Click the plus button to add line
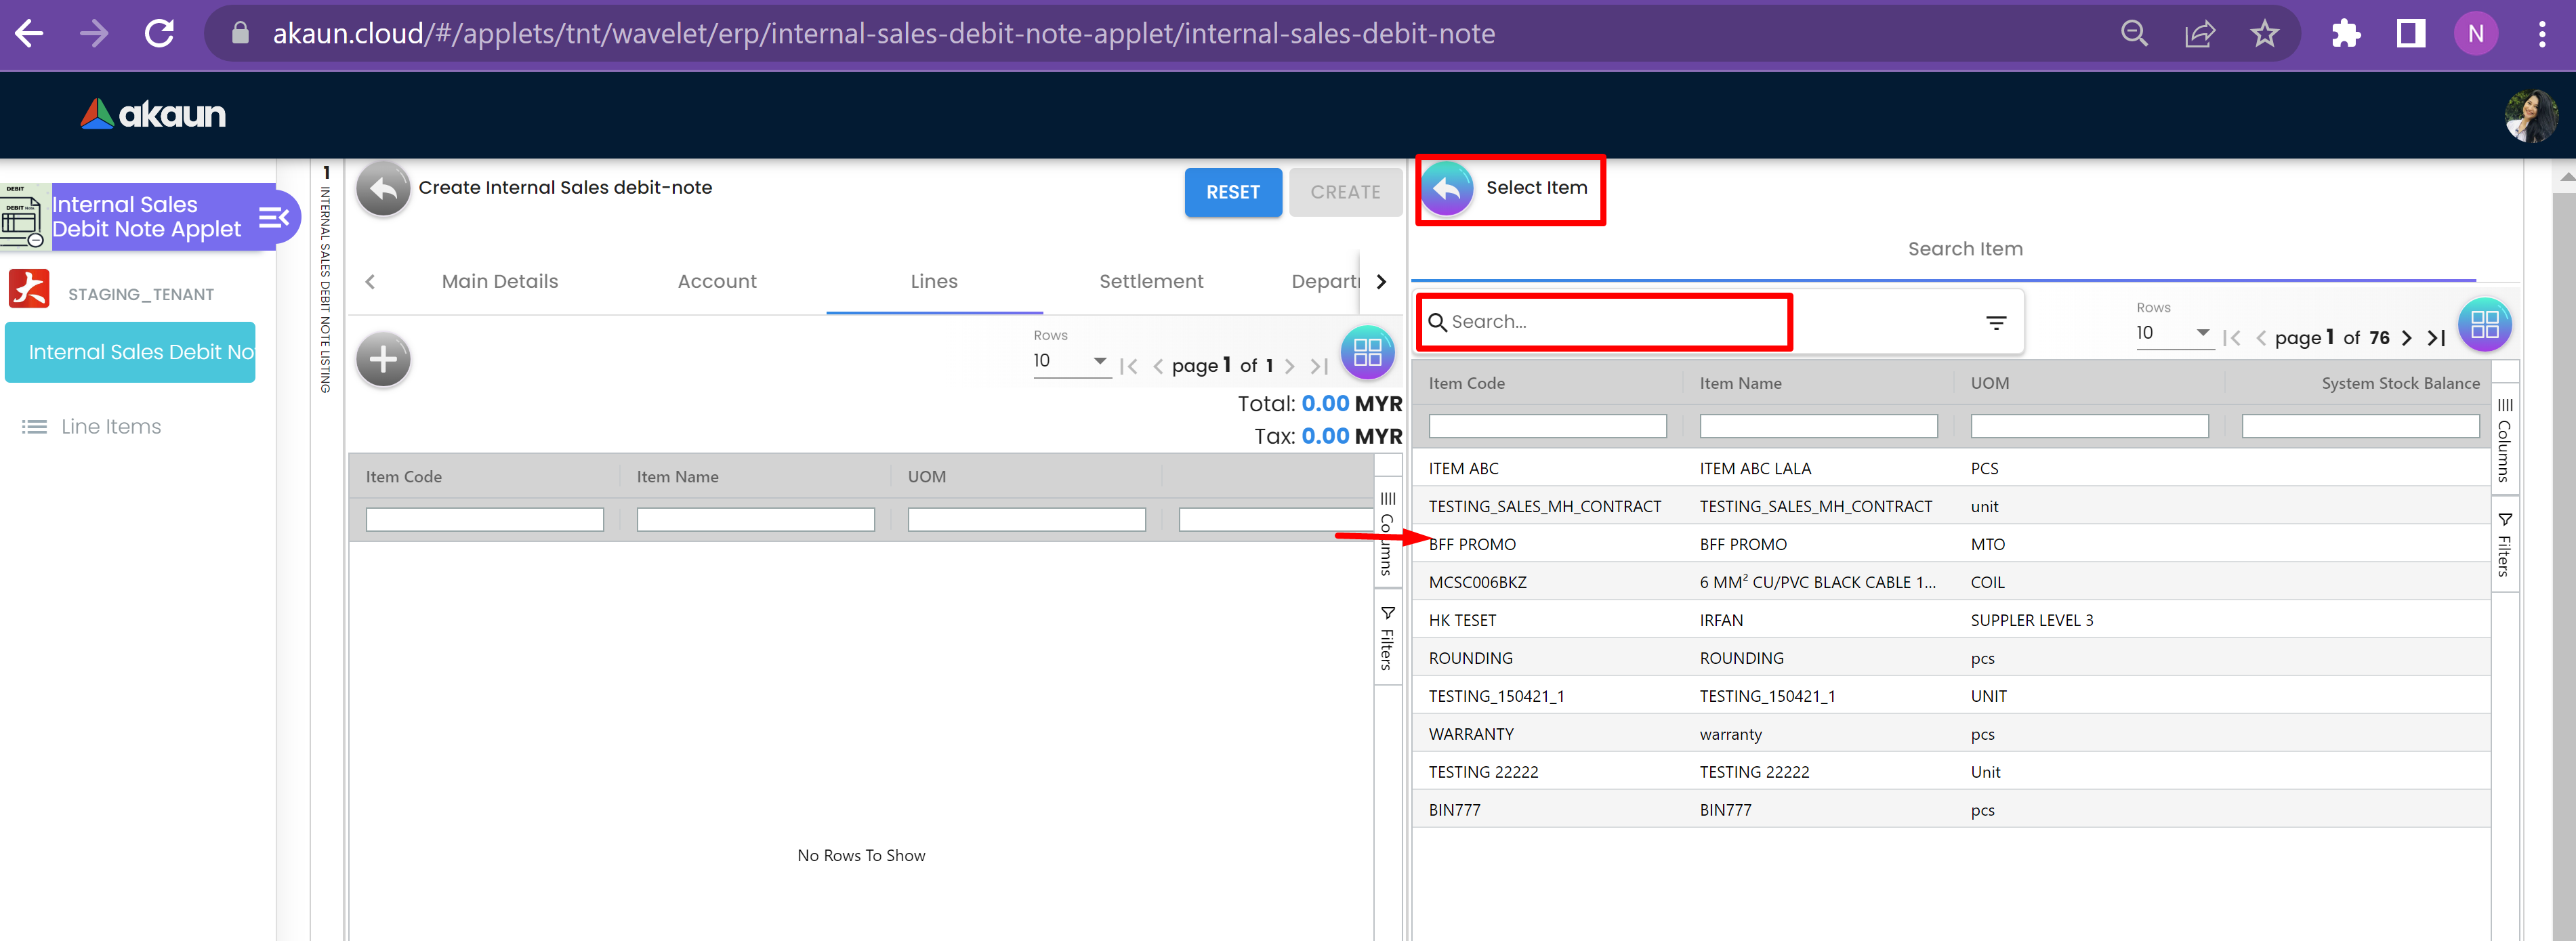 tap(383, 360)
